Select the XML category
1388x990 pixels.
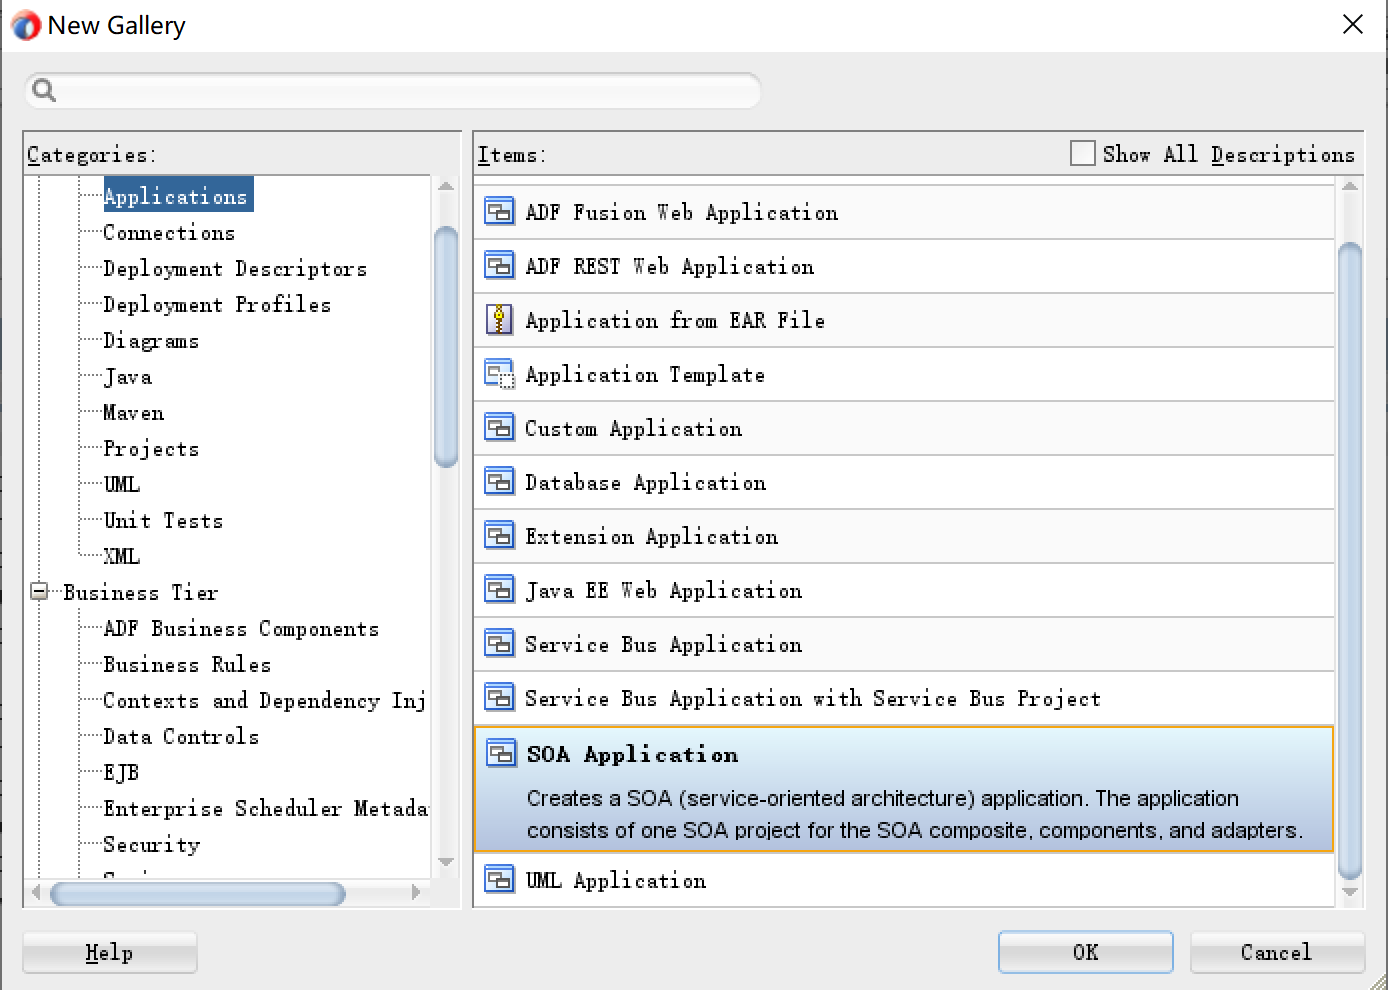click(122, 557)
